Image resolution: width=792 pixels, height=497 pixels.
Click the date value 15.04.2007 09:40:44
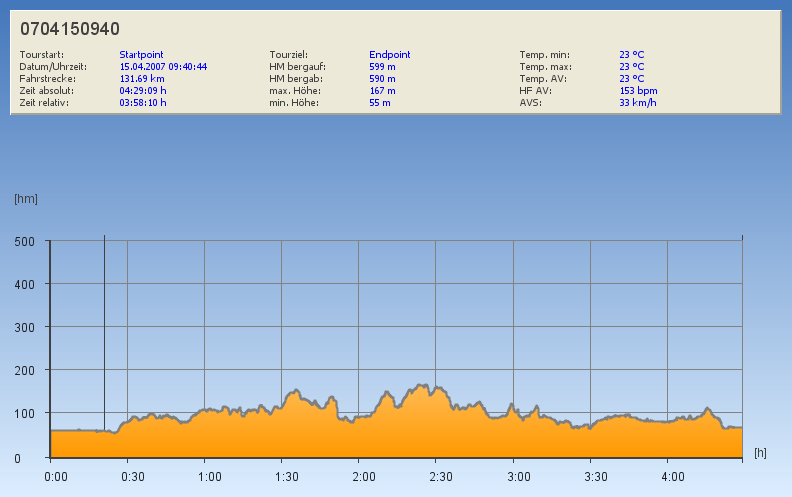(x=163, y=67)
